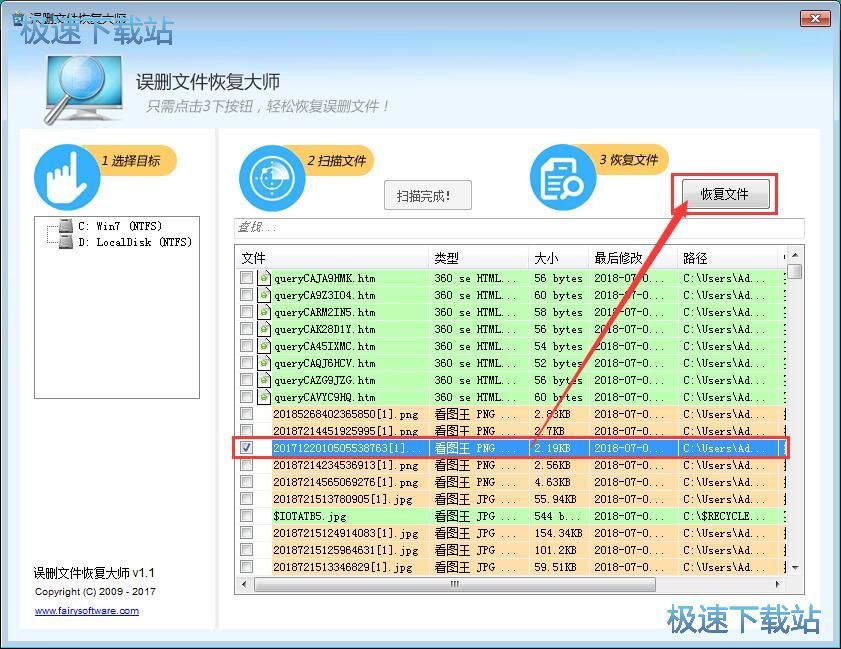841x649 pixels.
Task: Click the 查找 search input field
Action: pyautogui.click(x=519, y=227)
